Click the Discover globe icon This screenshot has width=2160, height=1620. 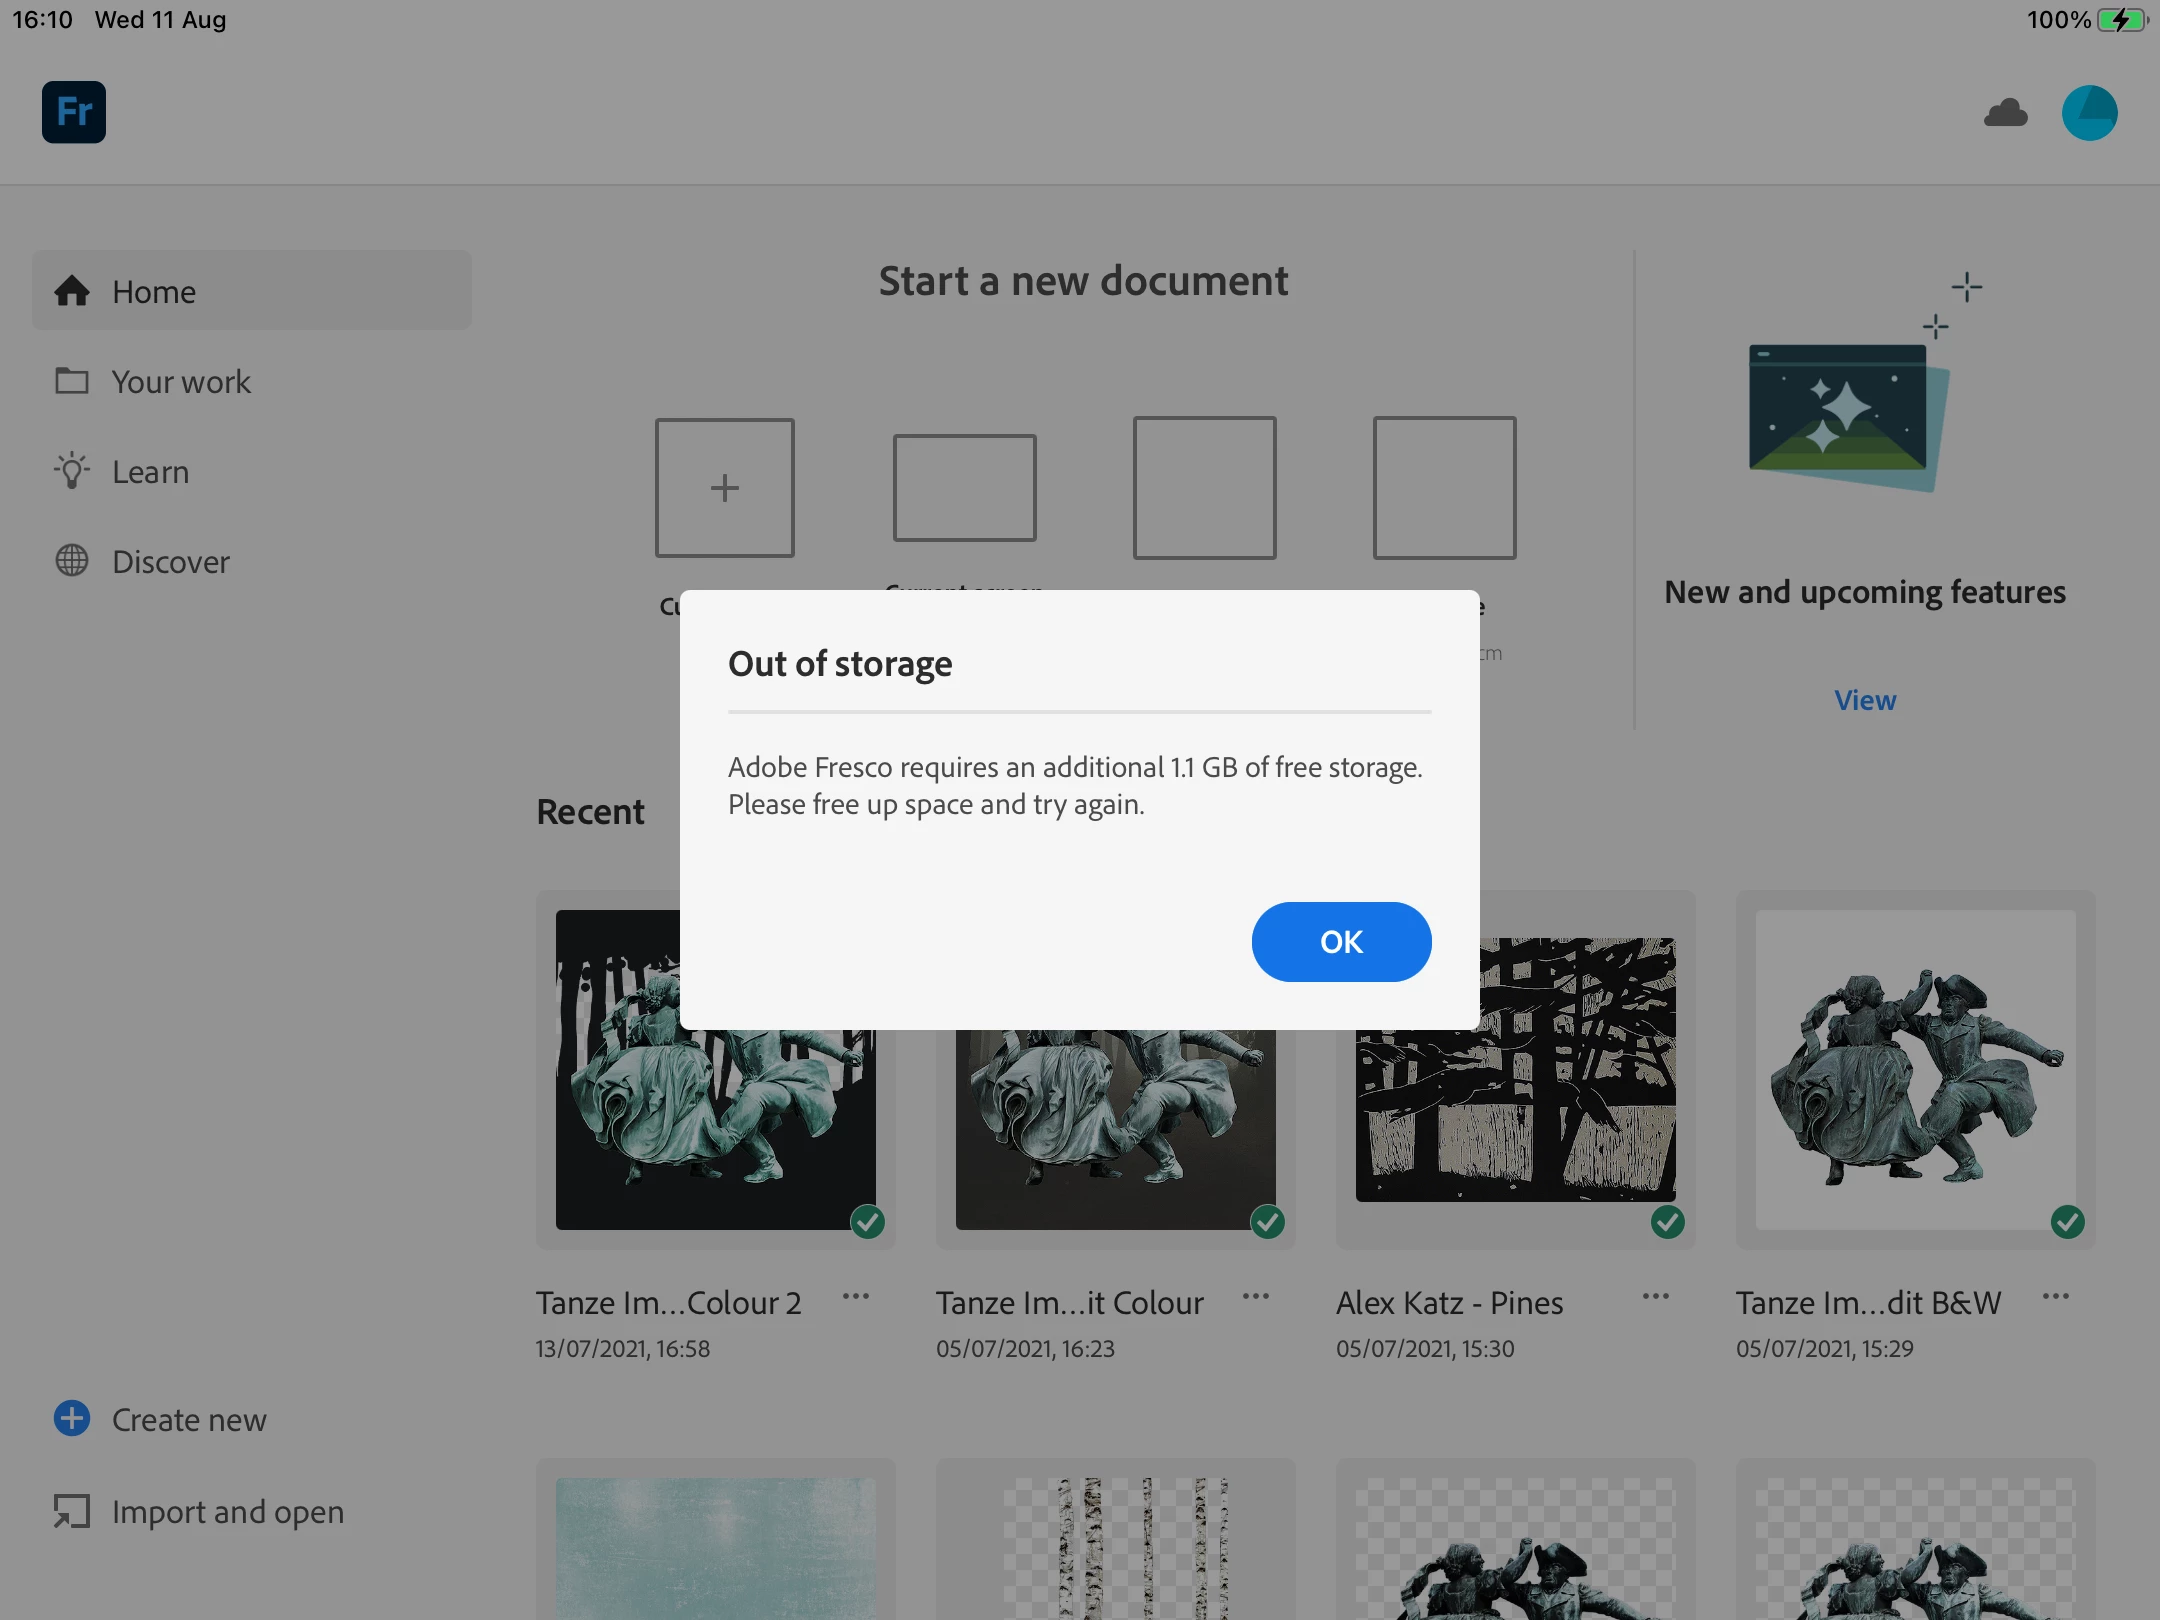pyautogui.click(x=72, y=561)
